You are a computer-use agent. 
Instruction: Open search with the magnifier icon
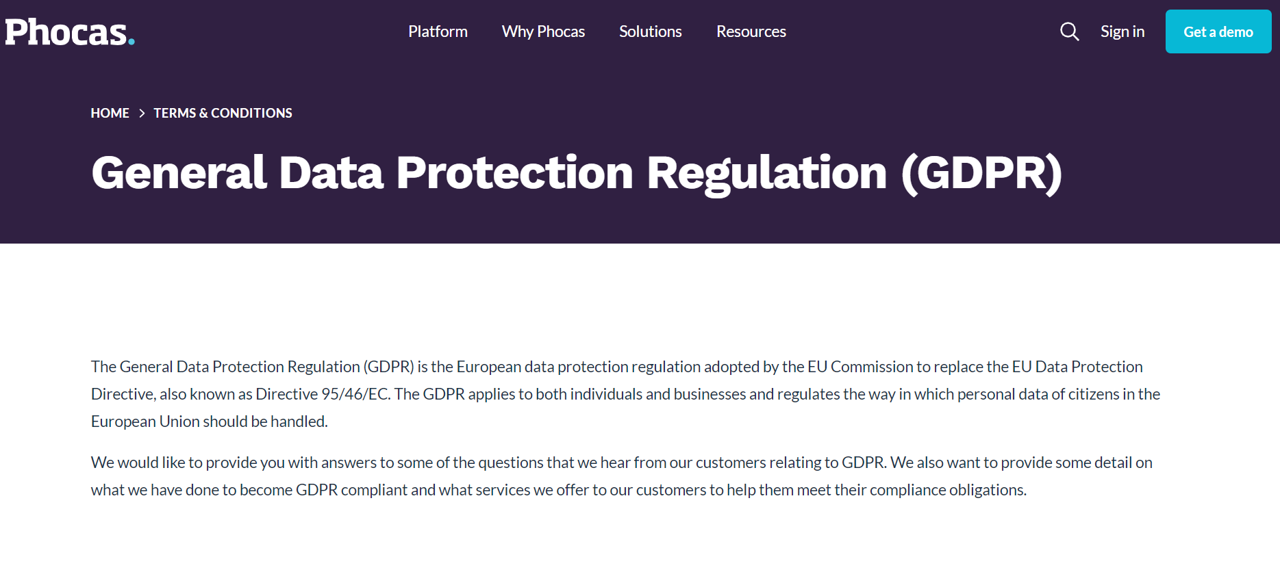pos(1069,32)
